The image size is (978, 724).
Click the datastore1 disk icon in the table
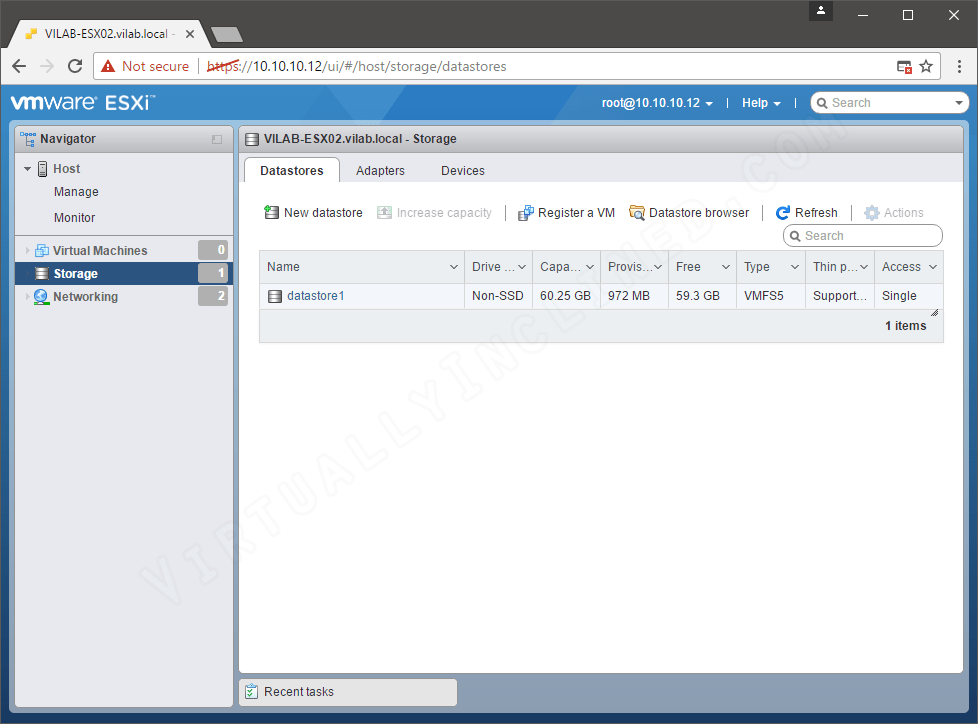tap(274, 296)
